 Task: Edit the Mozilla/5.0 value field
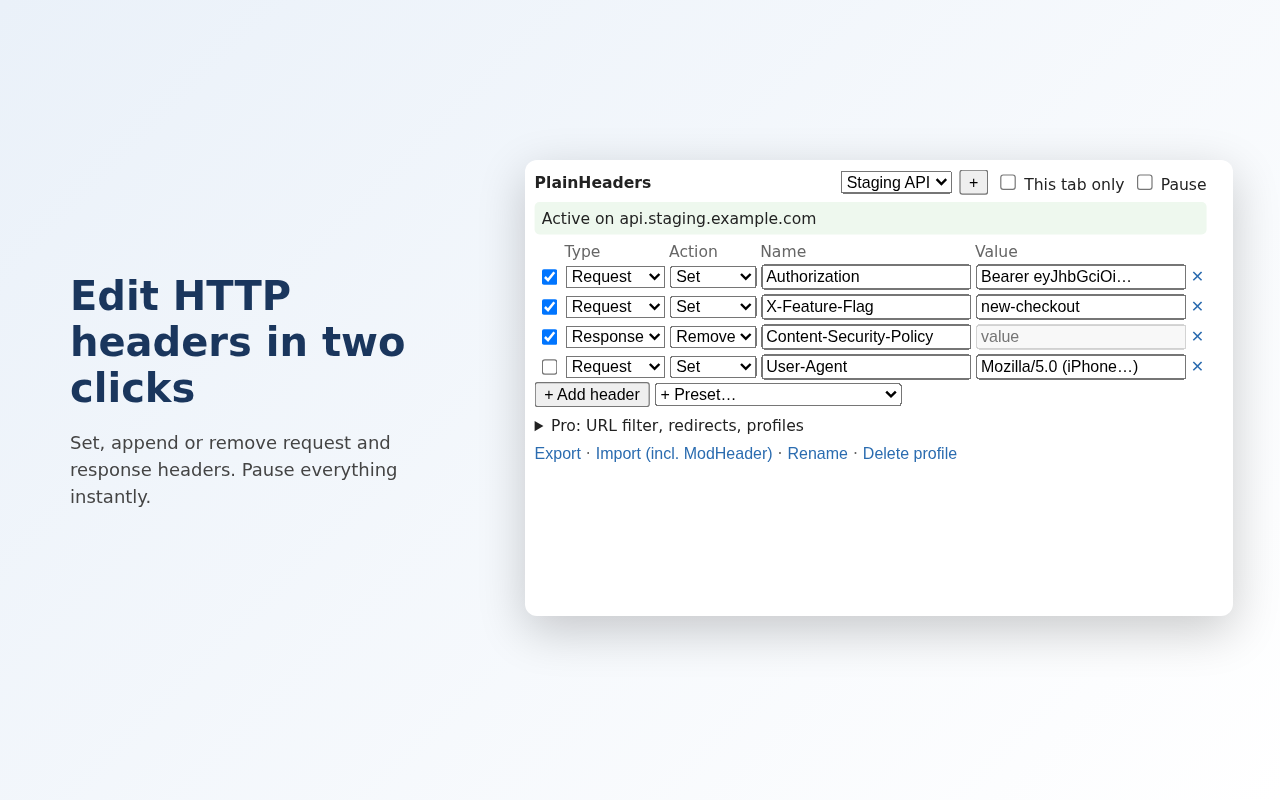(x=1081, y=367)
